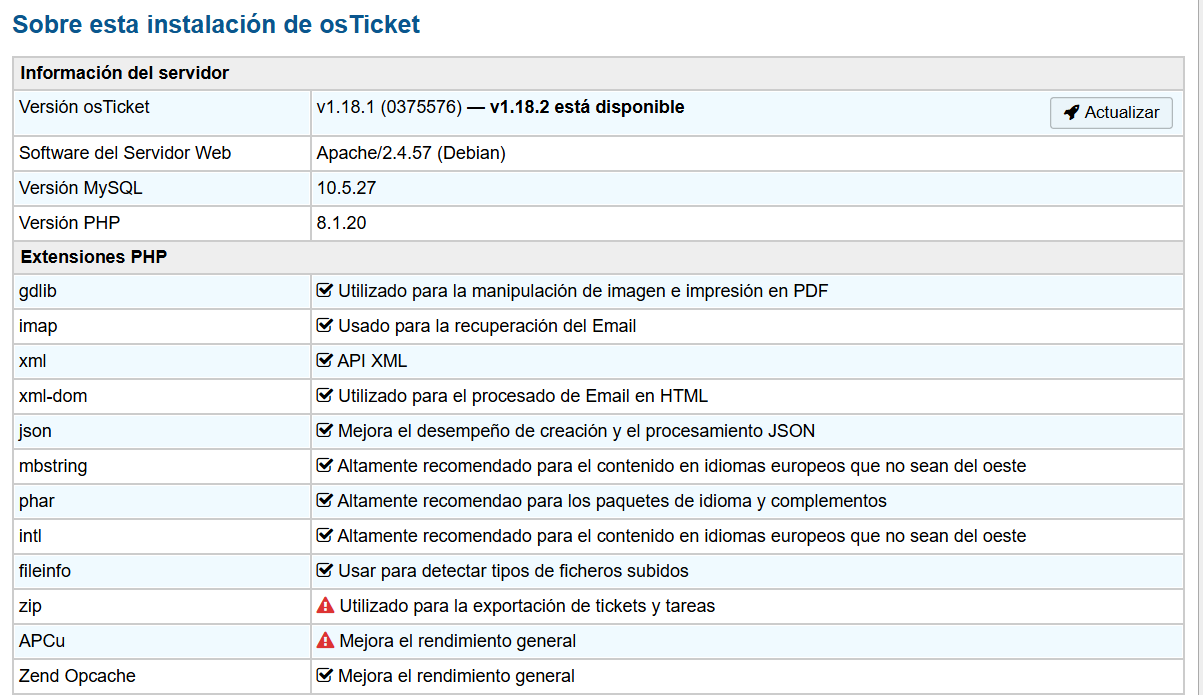Click the mbstring 'Altamente recomendado' description

click(682, 466)
